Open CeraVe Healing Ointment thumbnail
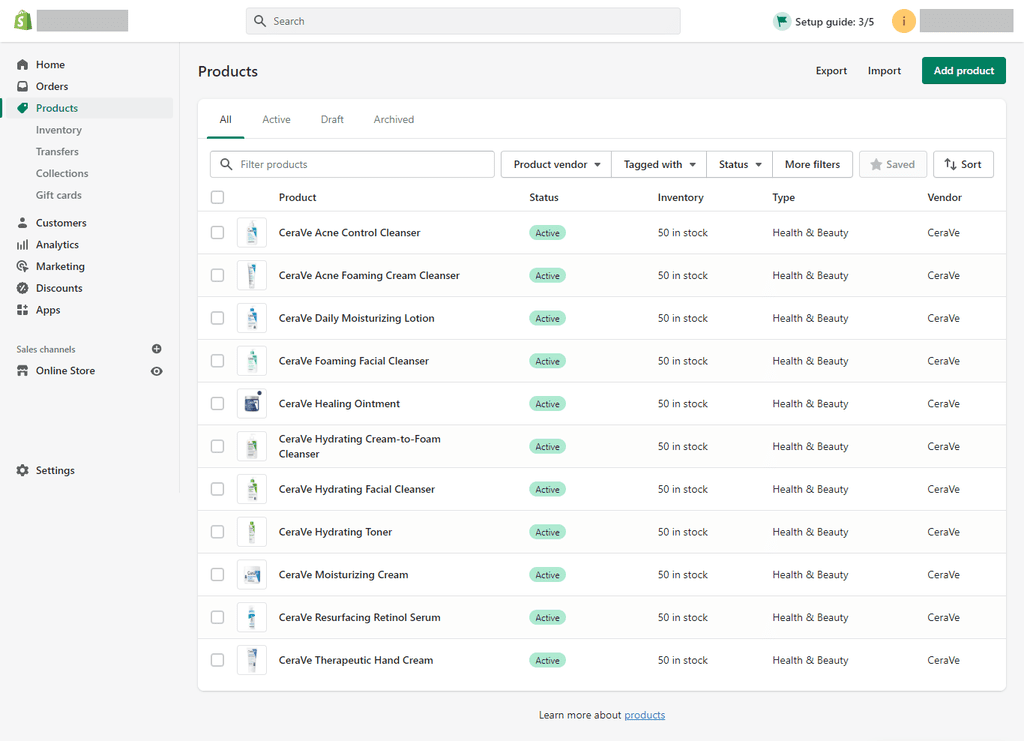 point(251,403)
